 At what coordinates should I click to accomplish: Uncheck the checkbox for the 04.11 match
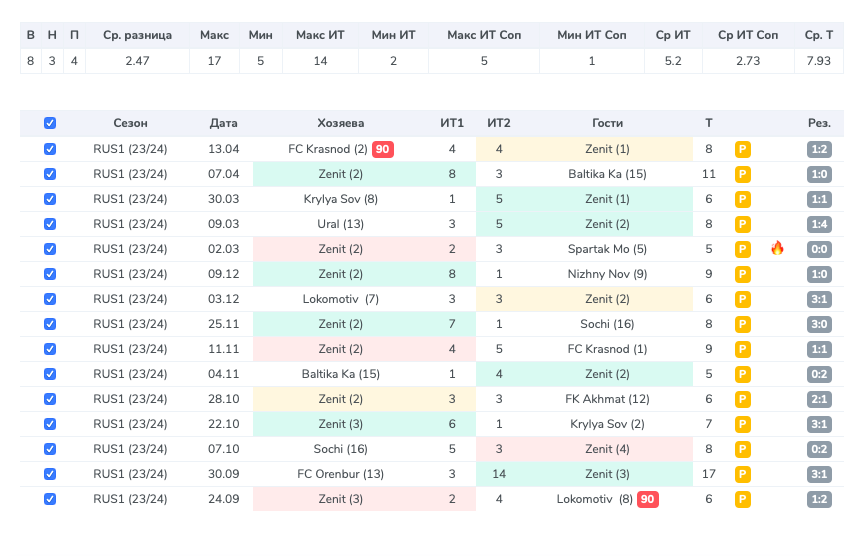(x=50, y=374)
